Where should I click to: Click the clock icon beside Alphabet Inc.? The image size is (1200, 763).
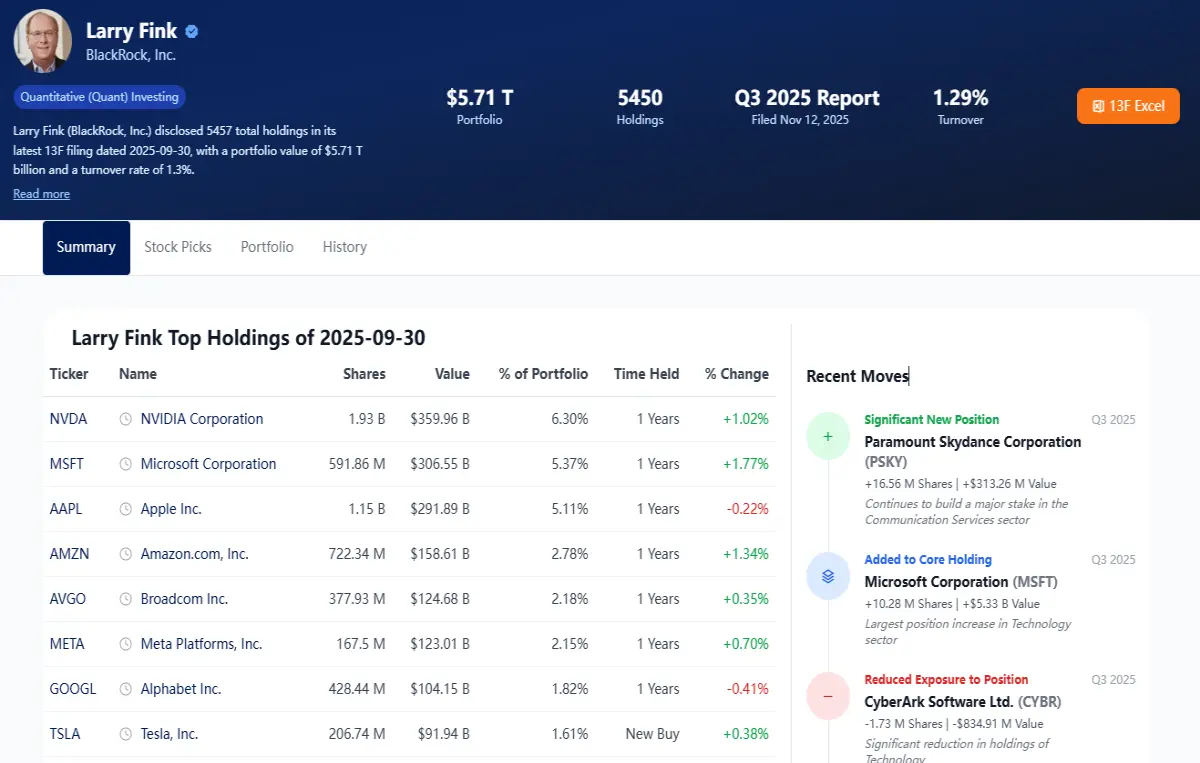coord(126,689)
